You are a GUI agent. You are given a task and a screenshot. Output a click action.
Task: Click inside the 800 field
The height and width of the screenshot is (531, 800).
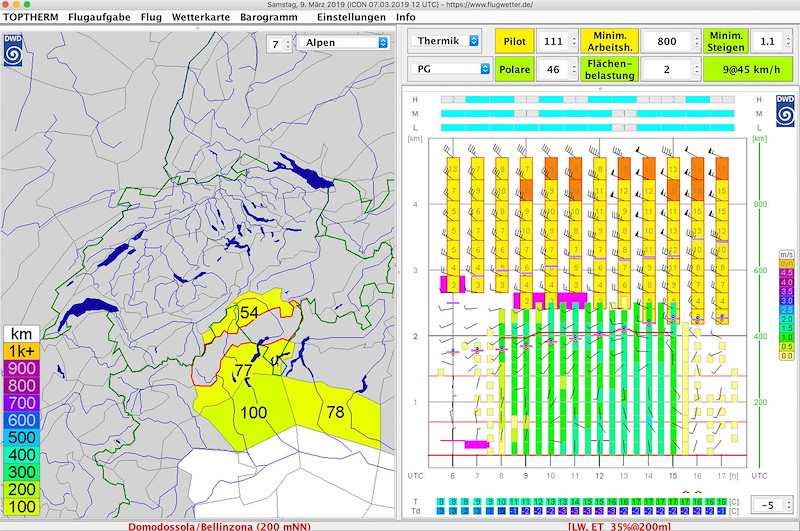pyautogui.click(x=666, y=41)
